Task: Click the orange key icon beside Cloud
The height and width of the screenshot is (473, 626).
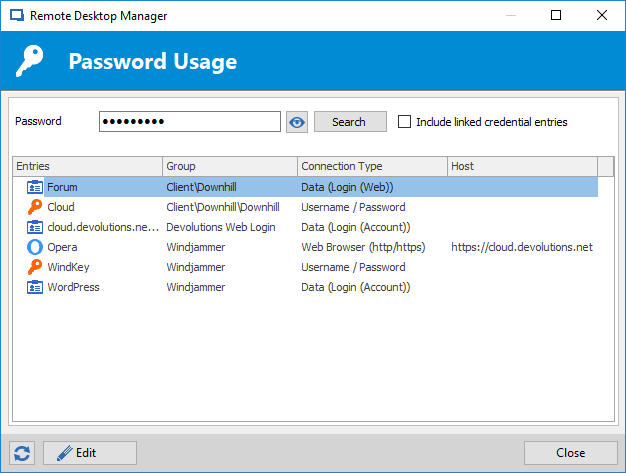Action: [35, 207]
